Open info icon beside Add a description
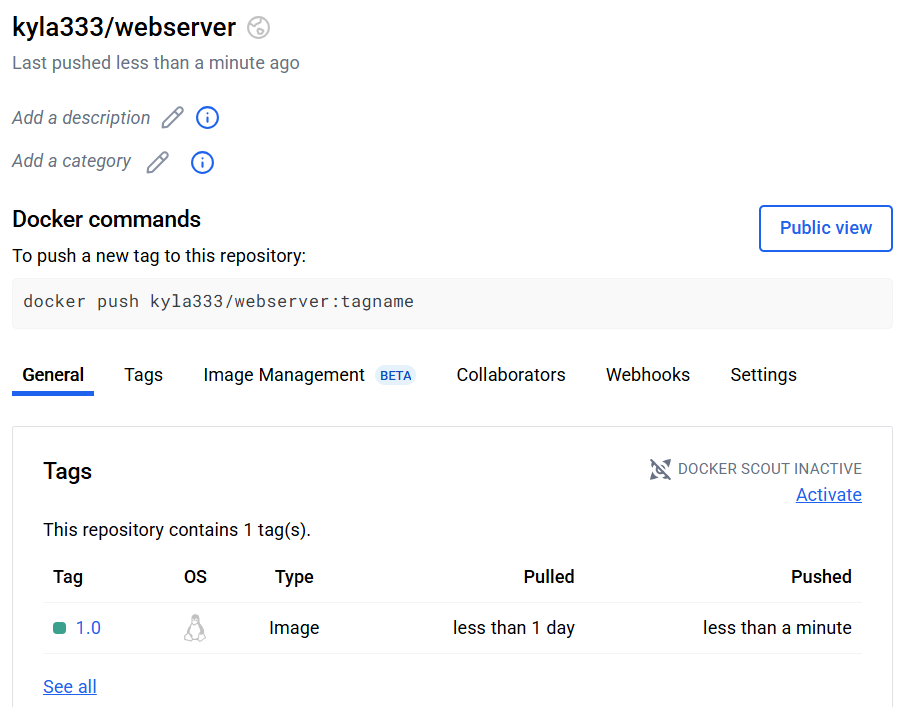This screenshot has height=707, width=910. 207,117
